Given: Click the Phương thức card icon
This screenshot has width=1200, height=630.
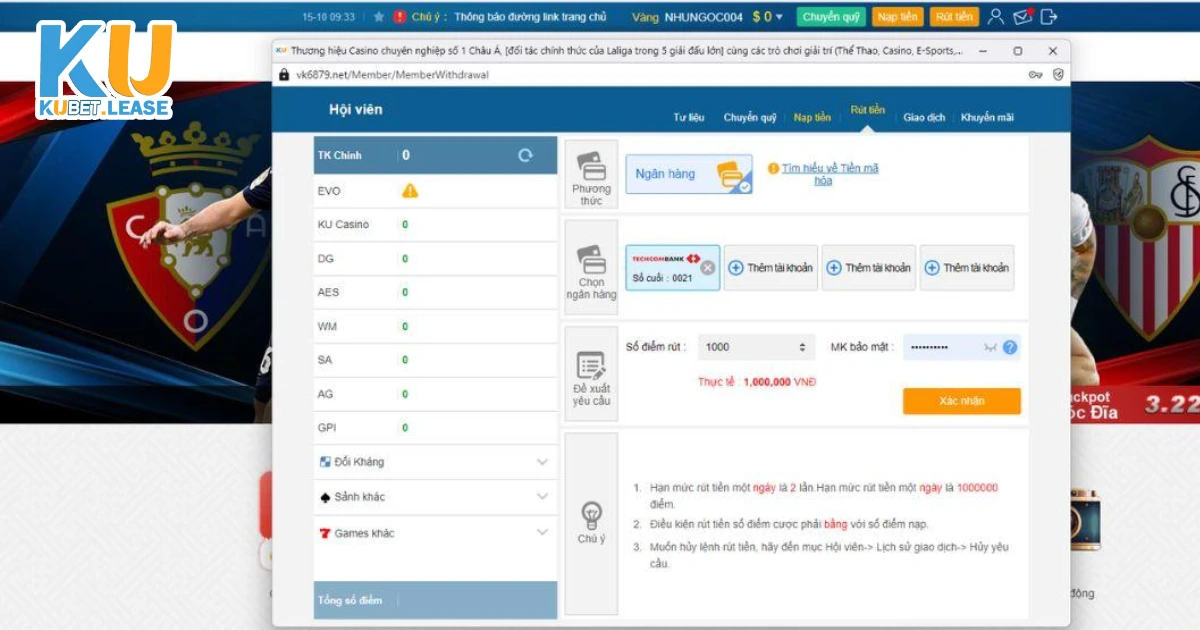Looking at the screenshot, I should (x=591, y=166).
